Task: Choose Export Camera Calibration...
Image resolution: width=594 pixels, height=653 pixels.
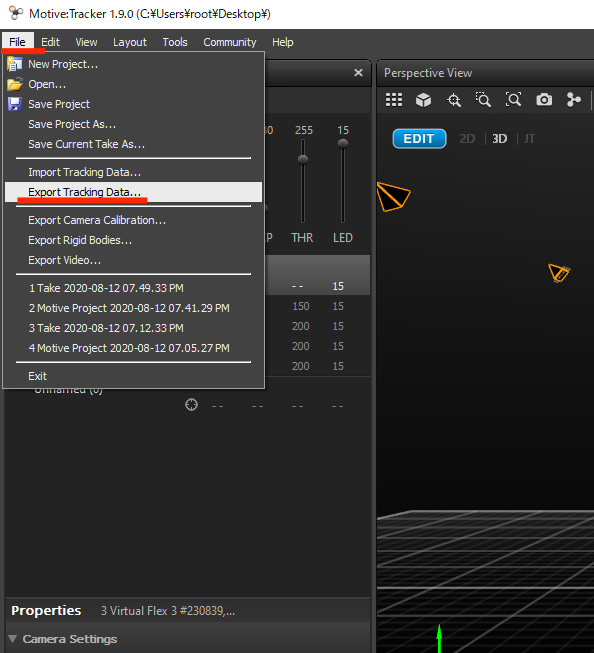Action: [x=133, y=220]
